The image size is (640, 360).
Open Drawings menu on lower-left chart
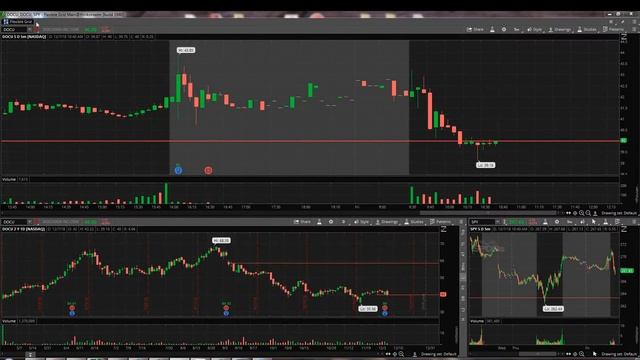tap(387, 222)
